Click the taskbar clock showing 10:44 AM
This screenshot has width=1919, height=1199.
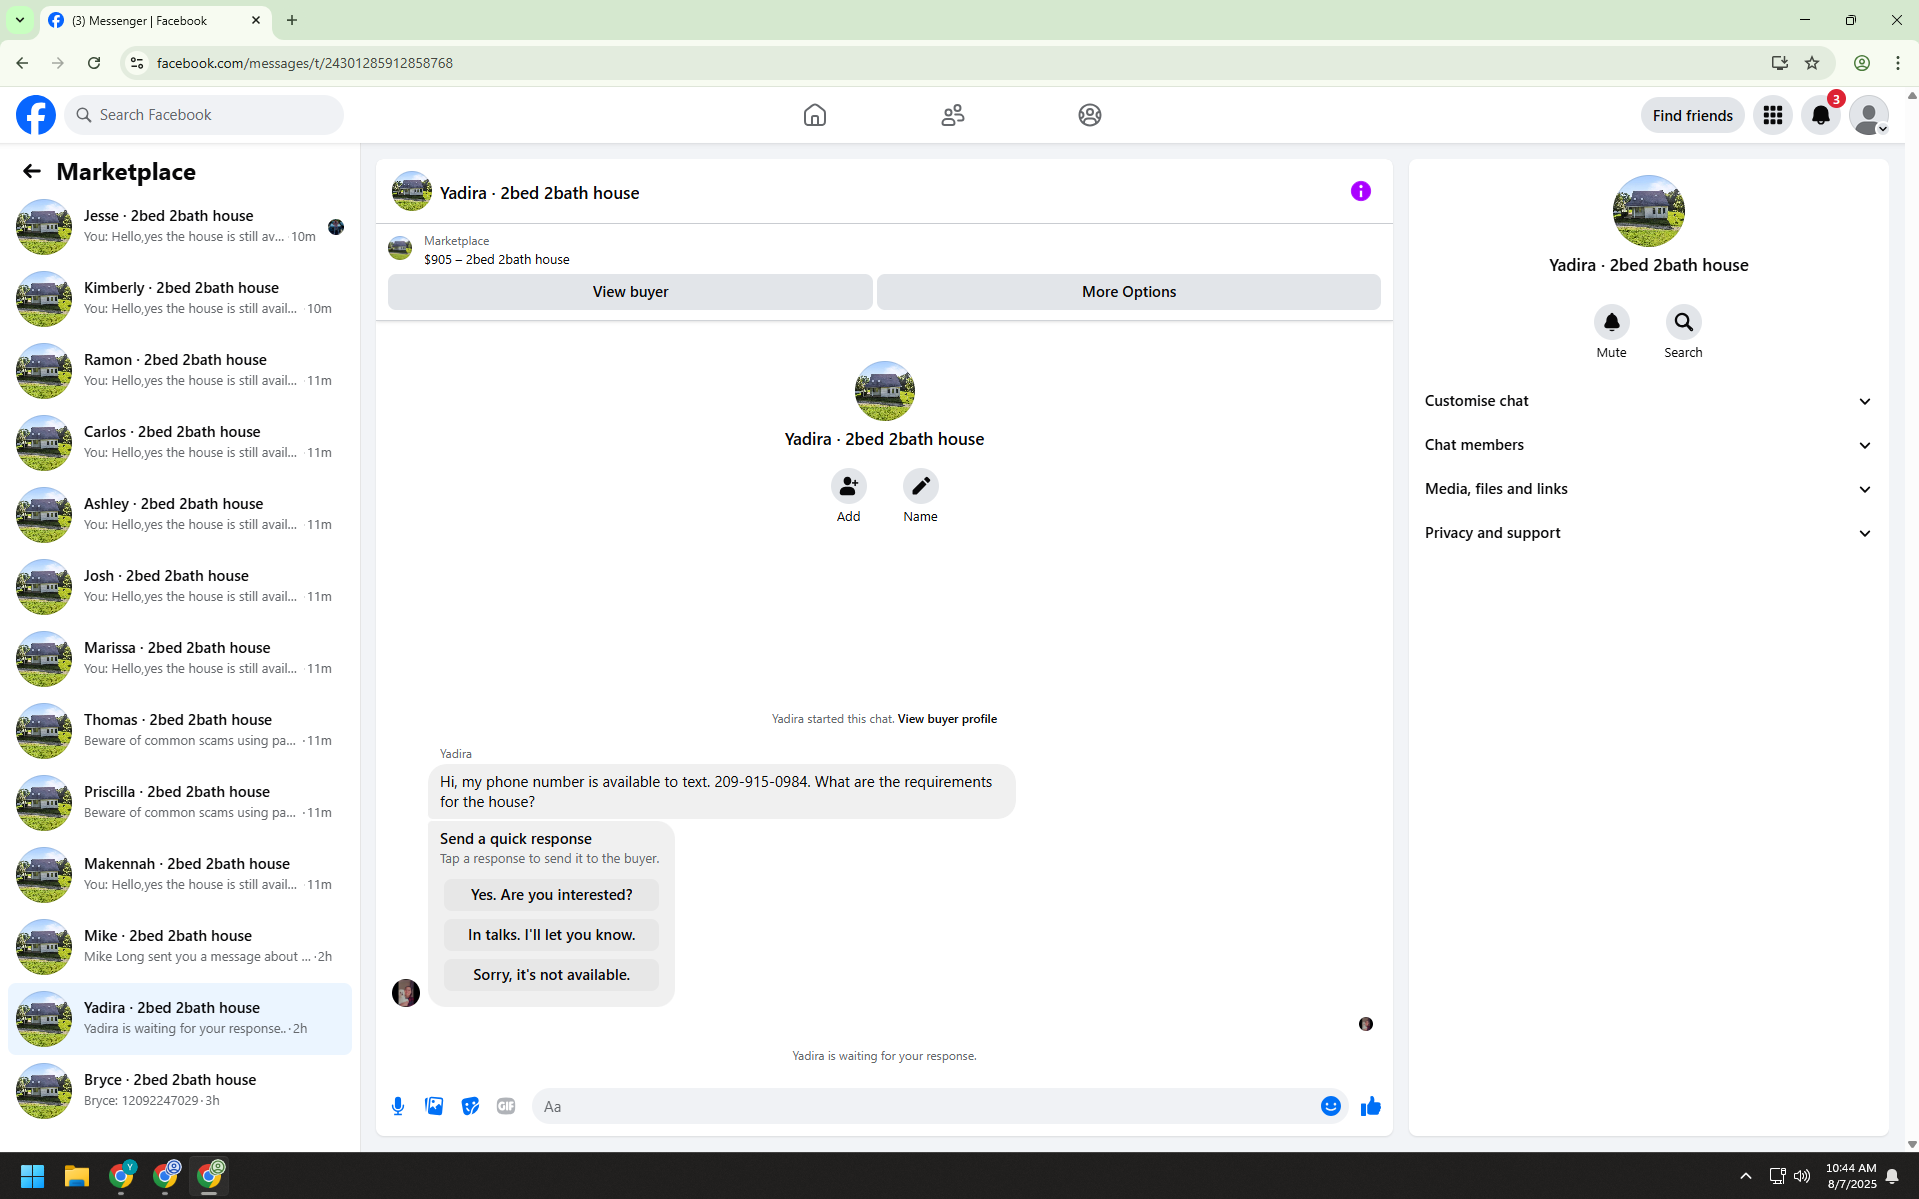tap(1851, 1176)
